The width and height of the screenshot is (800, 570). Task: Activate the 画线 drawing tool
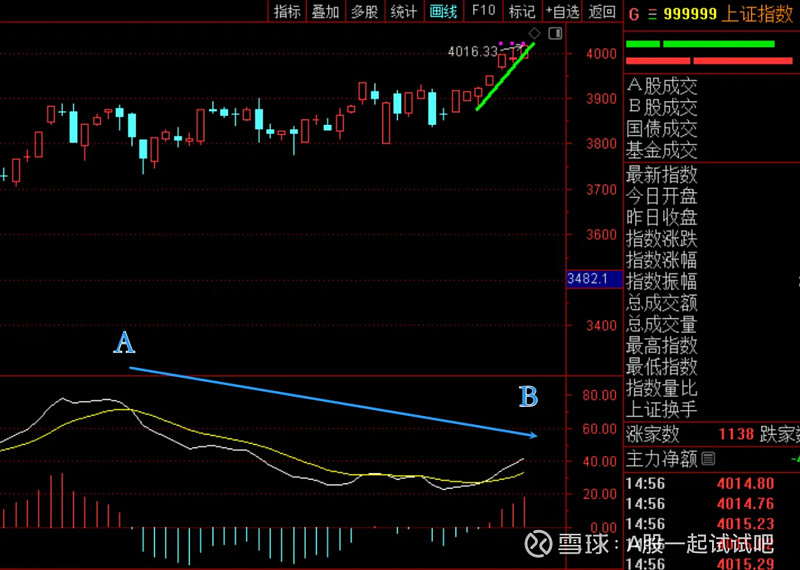pos(443,12)
